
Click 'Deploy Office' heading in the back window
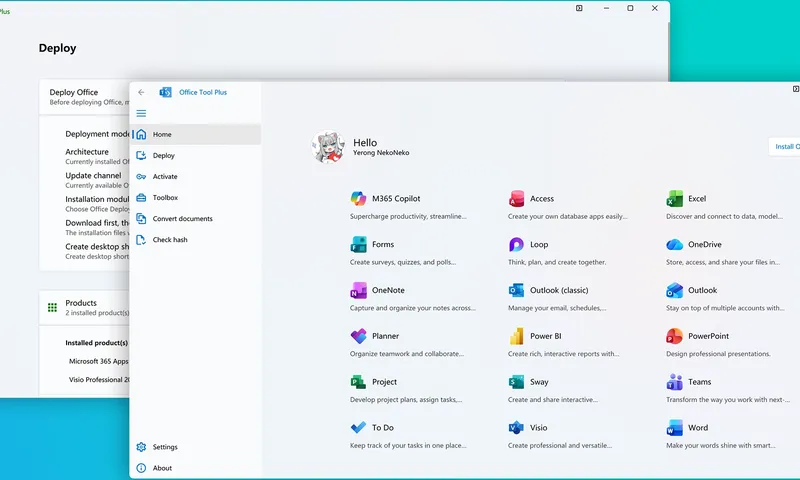point(73,92)
